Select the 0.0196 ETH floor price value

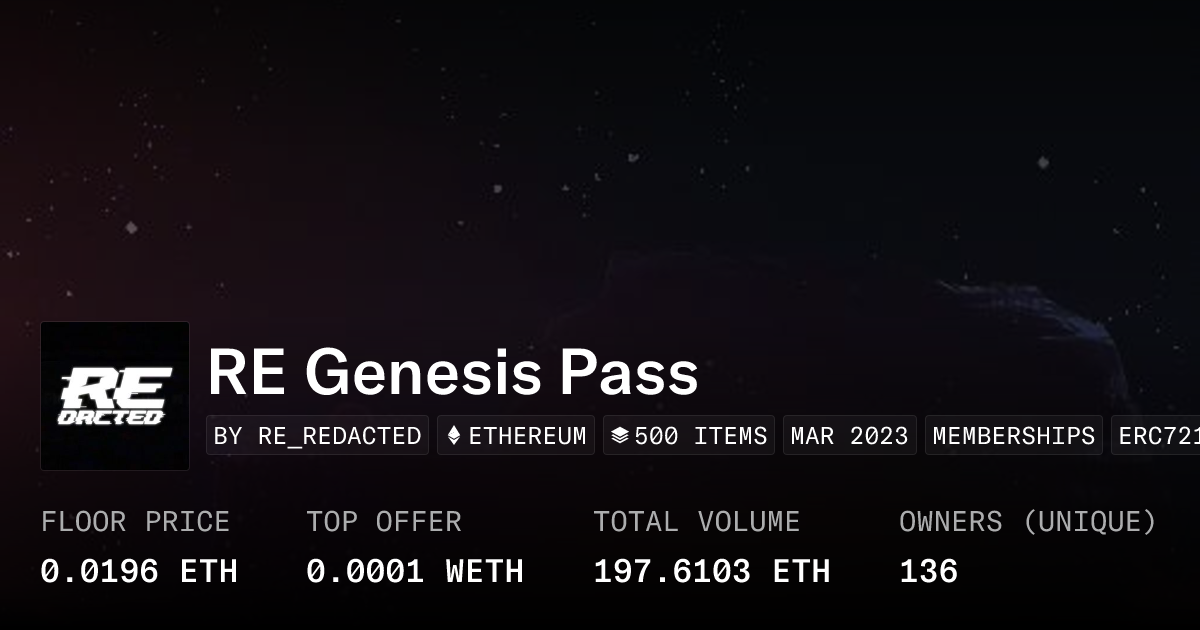(x=139, y=571)
